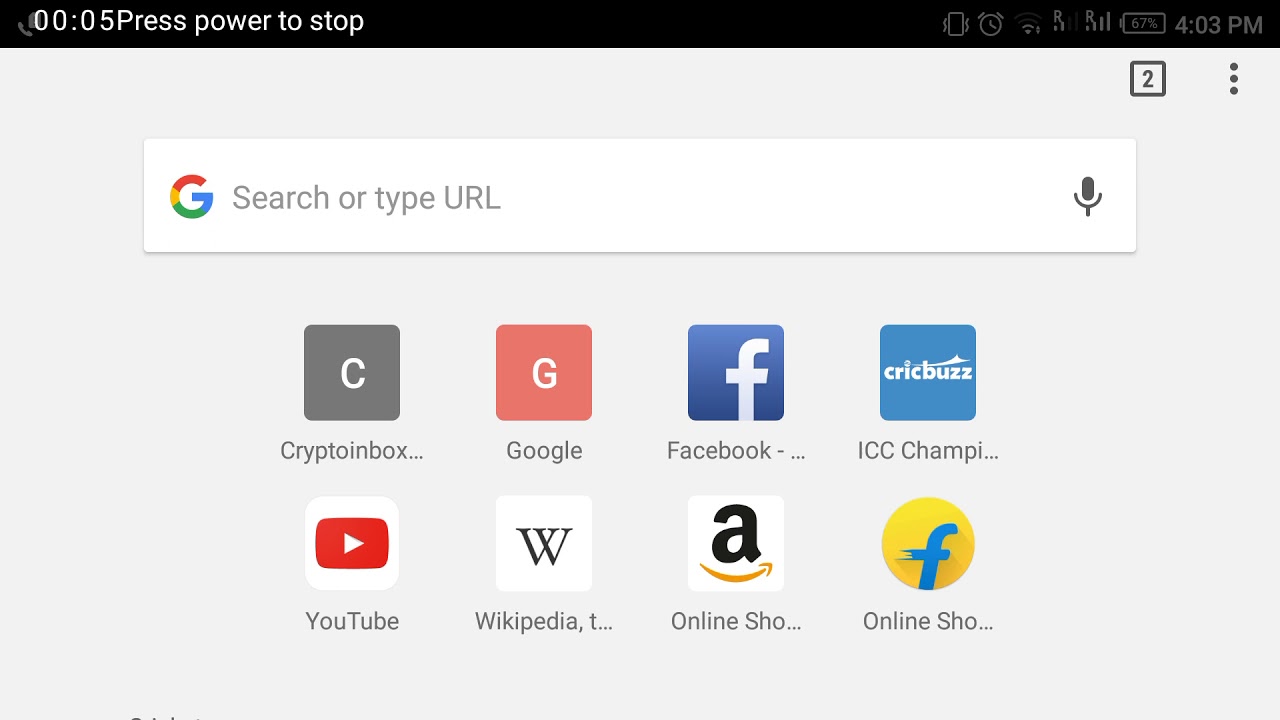Open the Amazon shopping shortcut
Image resolution: width=1280 pixels, height=720 pixels.
point(736,544)
